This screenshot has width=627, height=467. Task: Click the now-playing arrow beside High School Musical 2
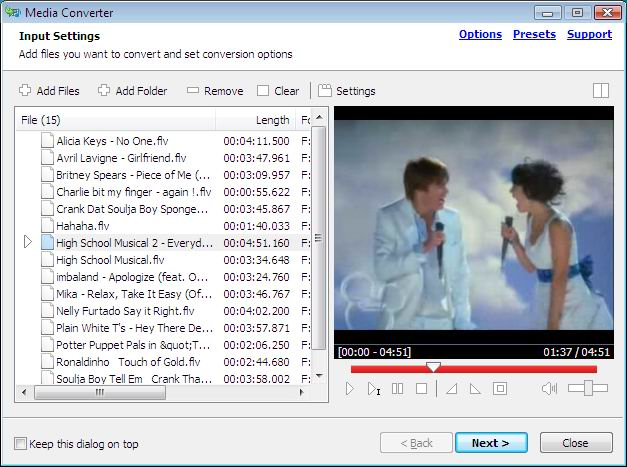[x=28, y=242]
